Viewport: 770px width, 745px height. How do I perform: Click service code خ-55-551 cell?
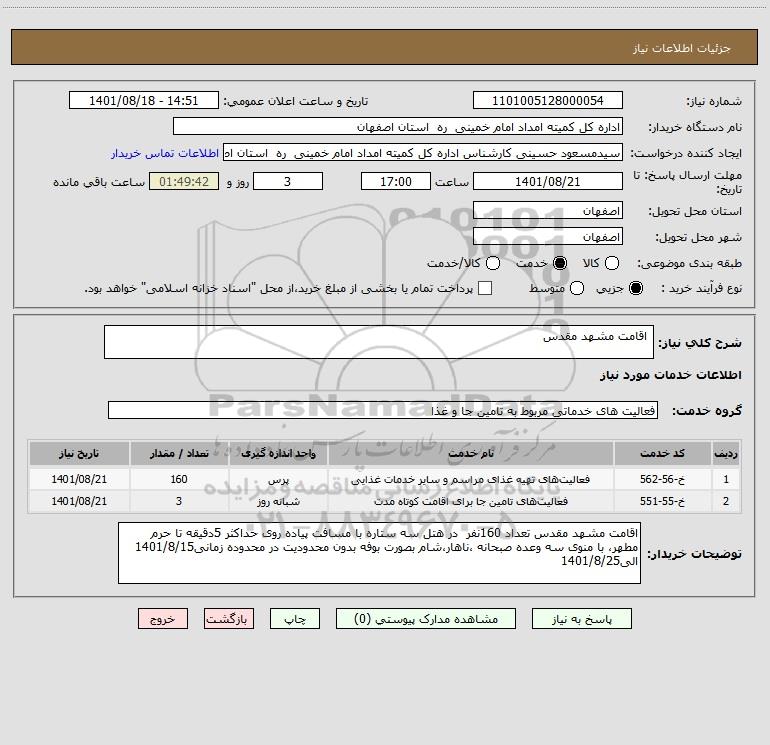[x=662, y=501]
